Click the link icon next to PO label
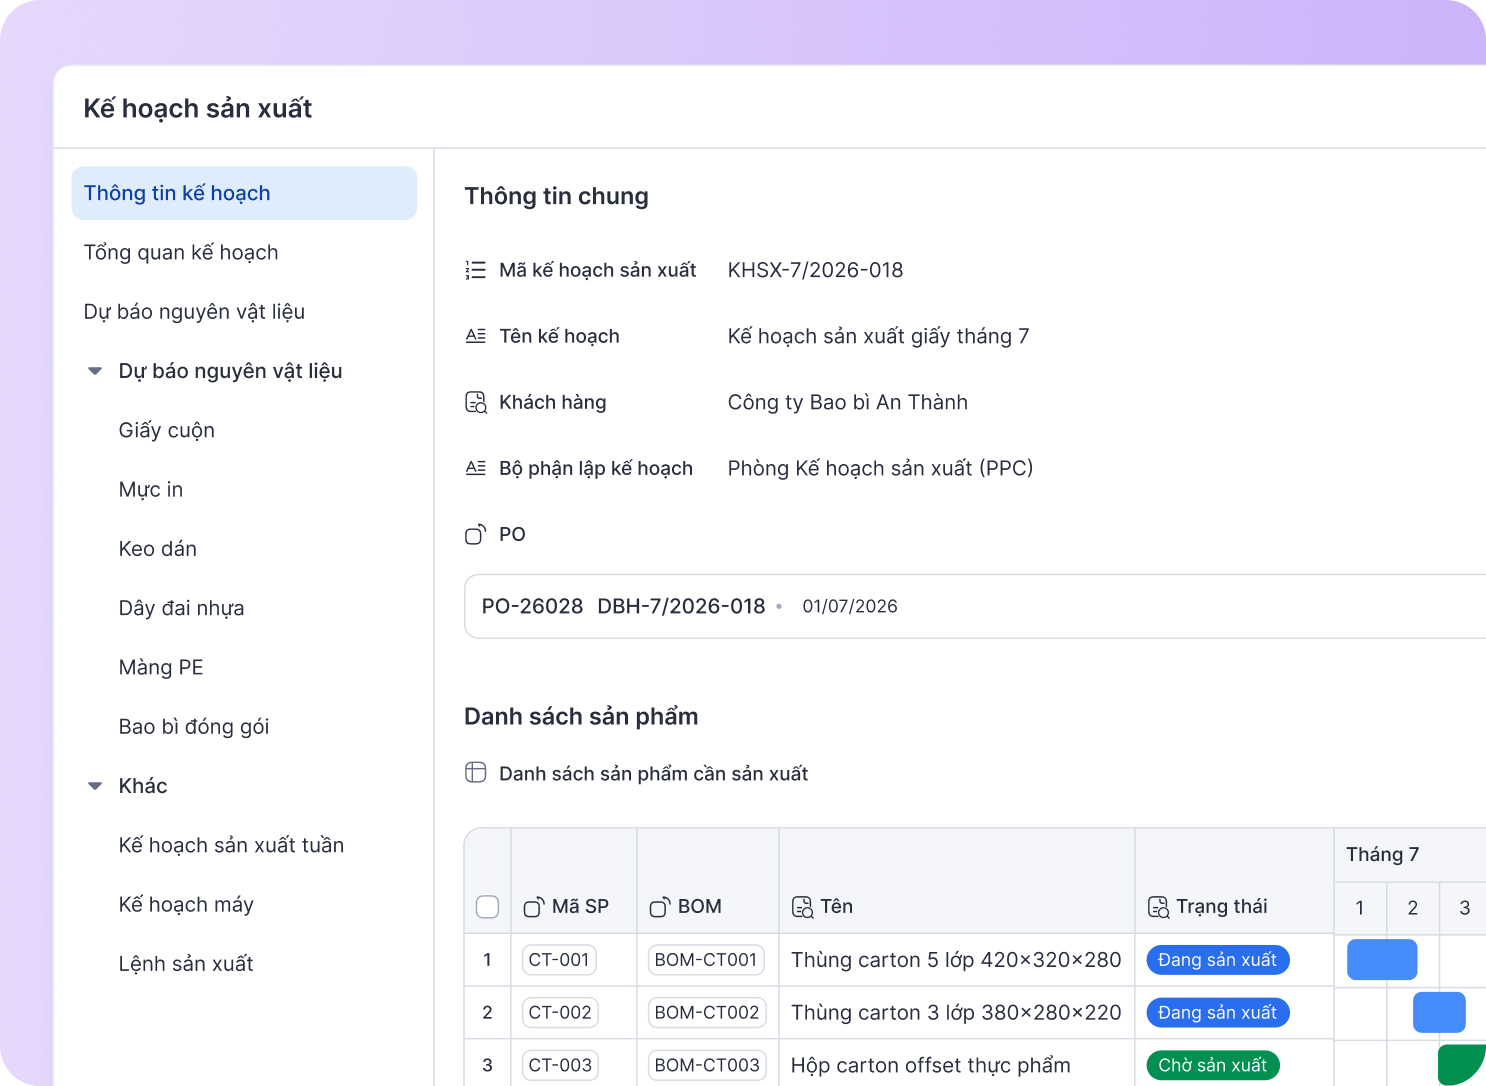Image resolution: width=1486 pixels, height=1086 pixels. (x=476, y=534)
